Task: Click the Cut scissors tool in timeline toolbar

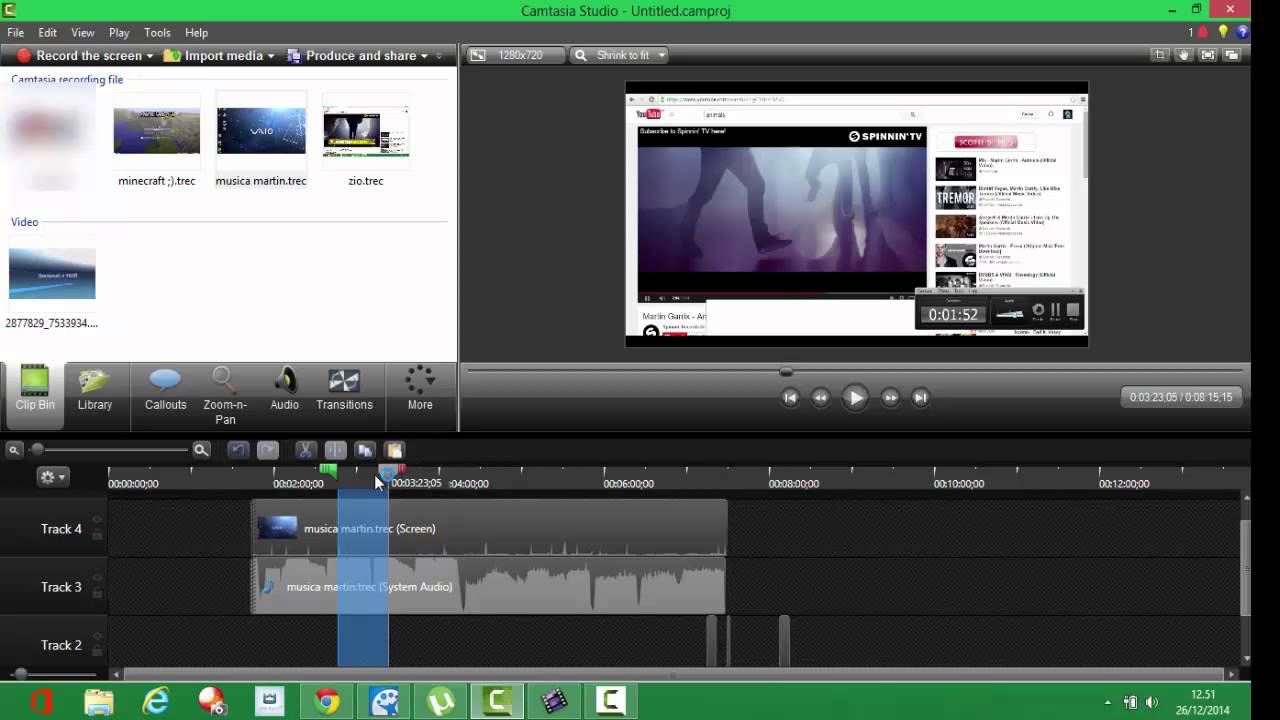Action: coord(306,450)
